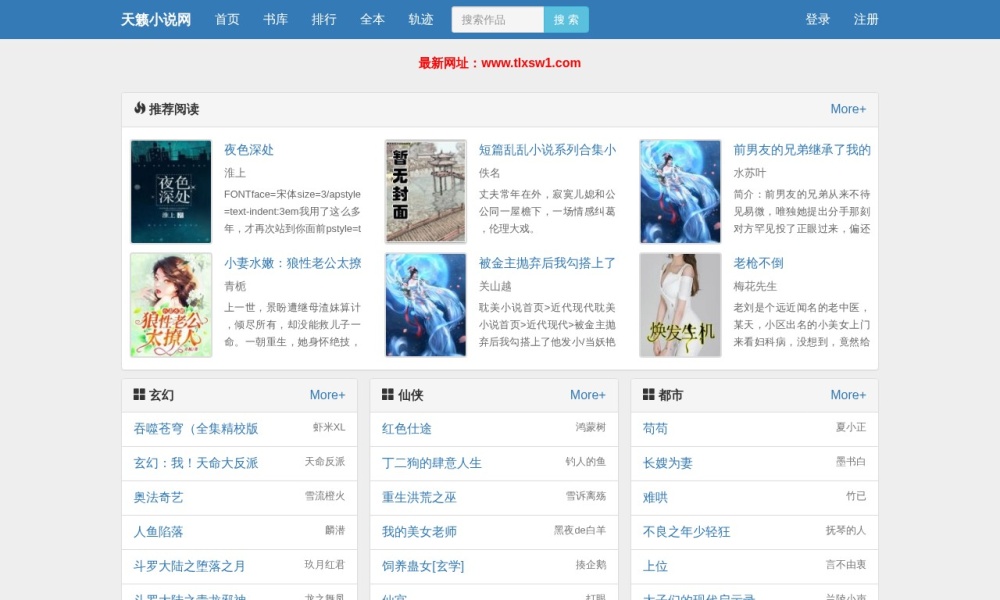Click the 搜索 search button
Screen dimensions: 1000x600
(x=566, y=20)
